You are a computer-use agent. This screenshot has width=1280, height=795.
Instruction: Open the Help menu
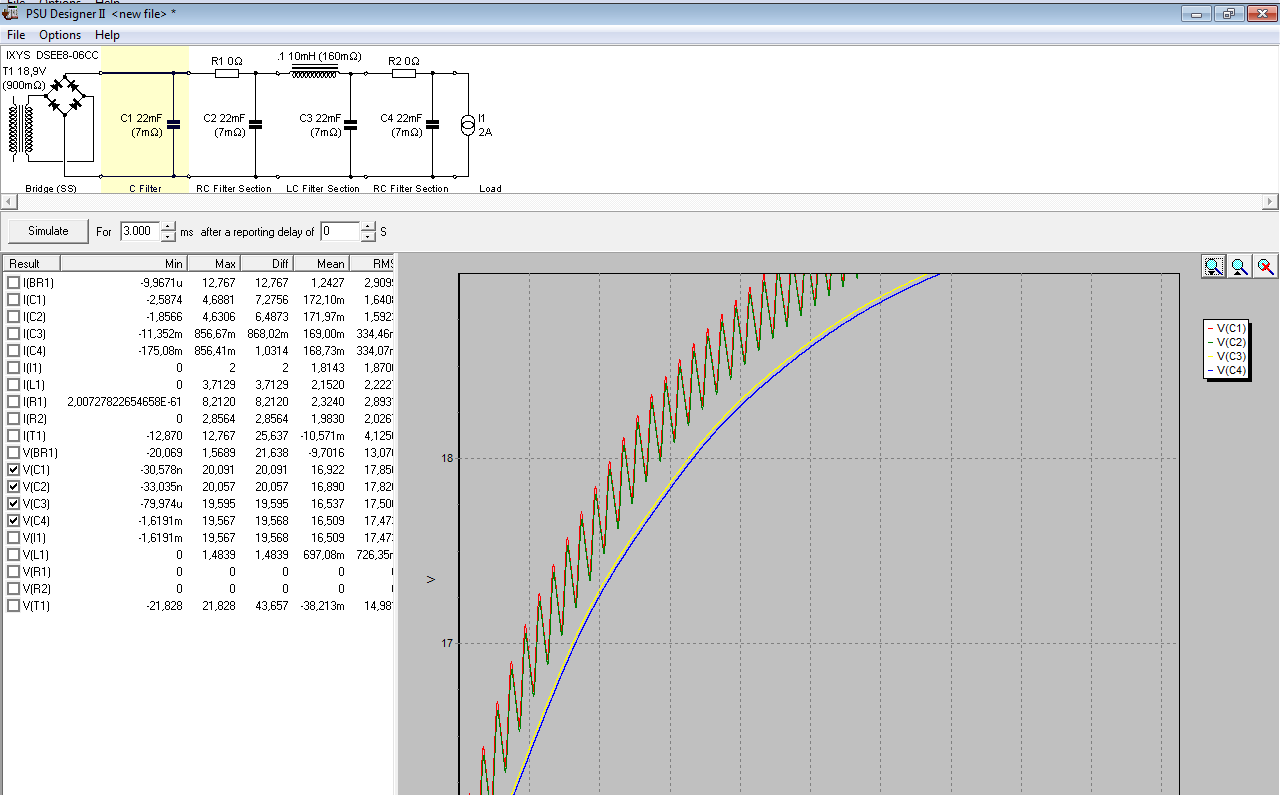[x=107, y=35]
